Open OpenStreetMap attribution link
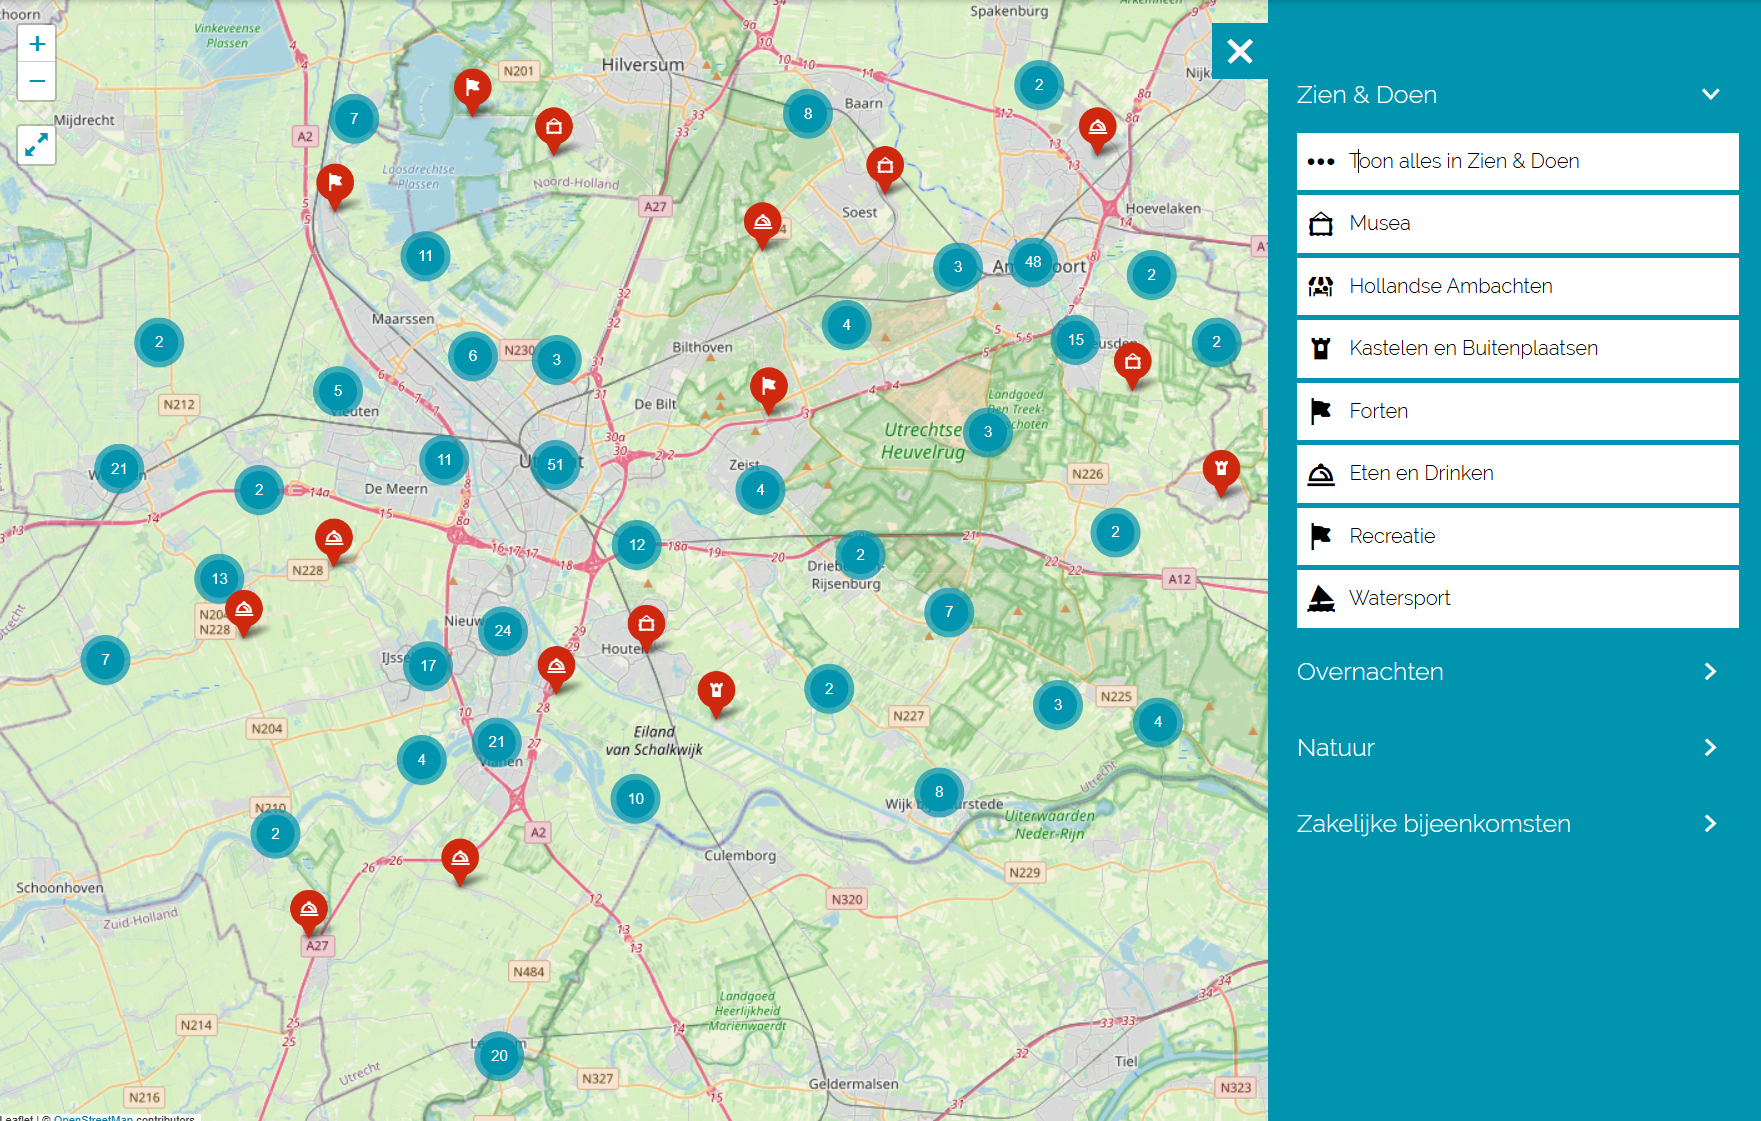Image resolution: width=1761 pixels, height=1121 pixels. click(x=93, y=1117)
